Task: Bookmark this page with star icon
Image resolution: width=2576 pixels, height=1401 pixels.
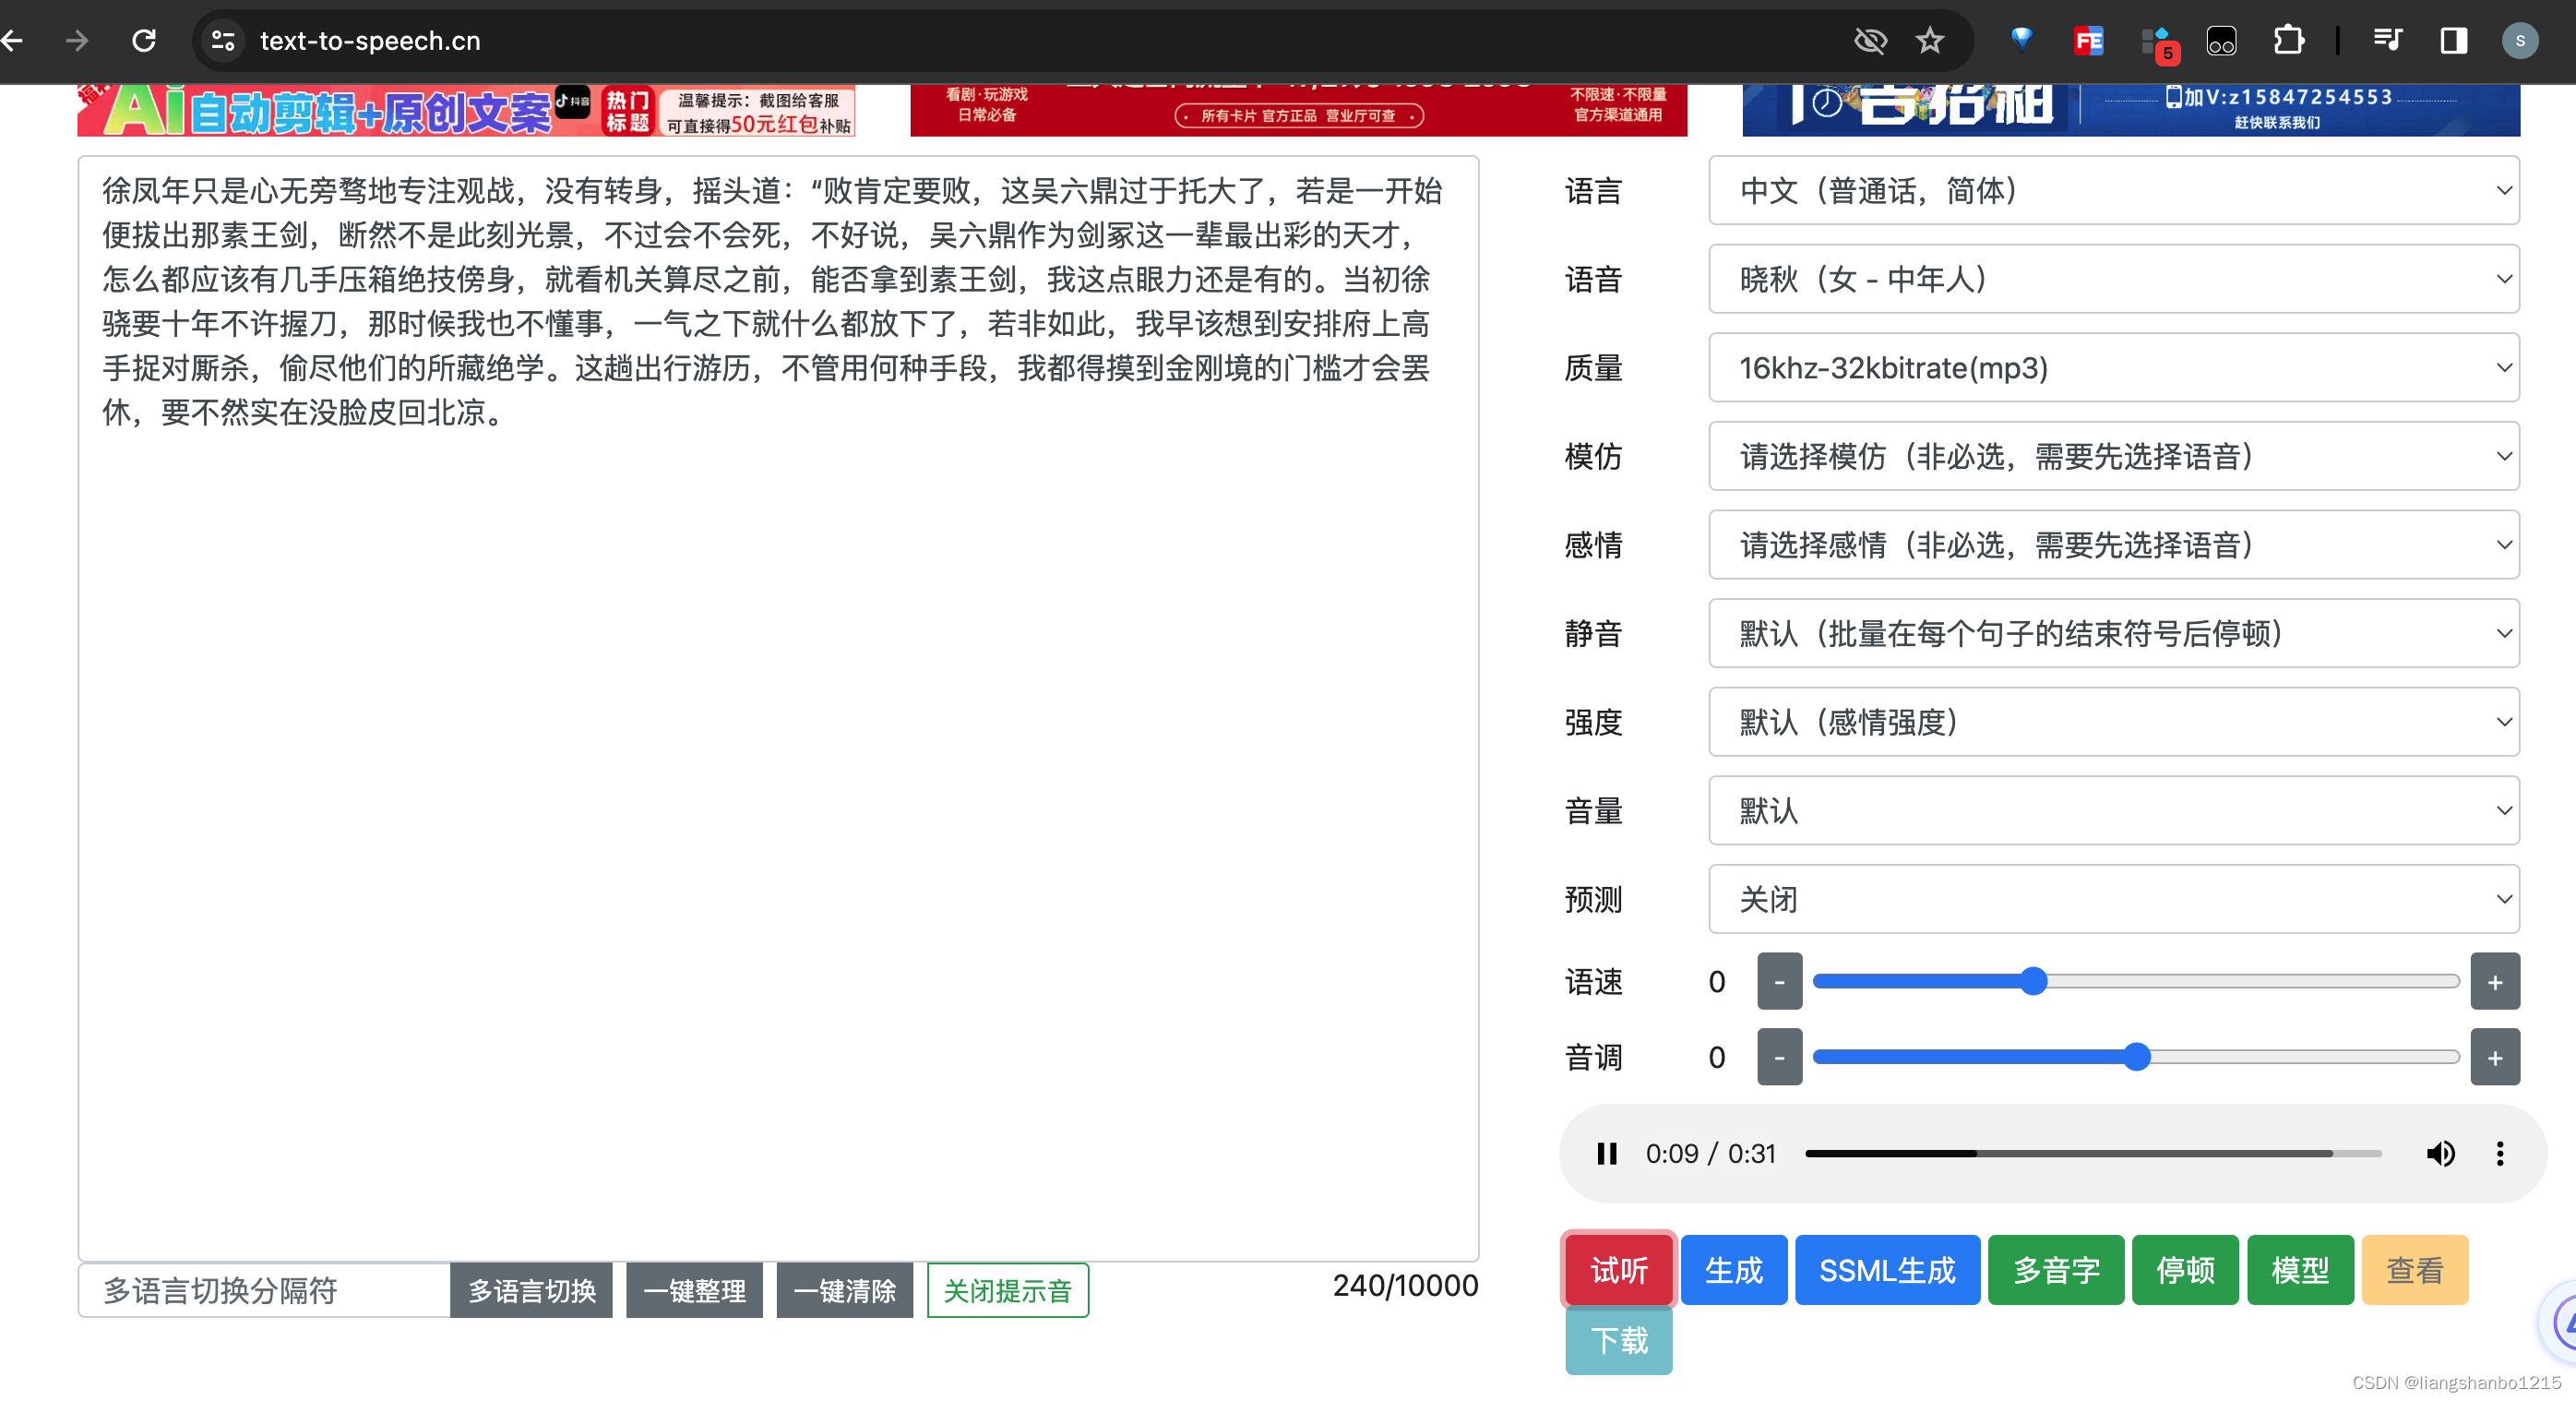Action: pos(1929,41)
